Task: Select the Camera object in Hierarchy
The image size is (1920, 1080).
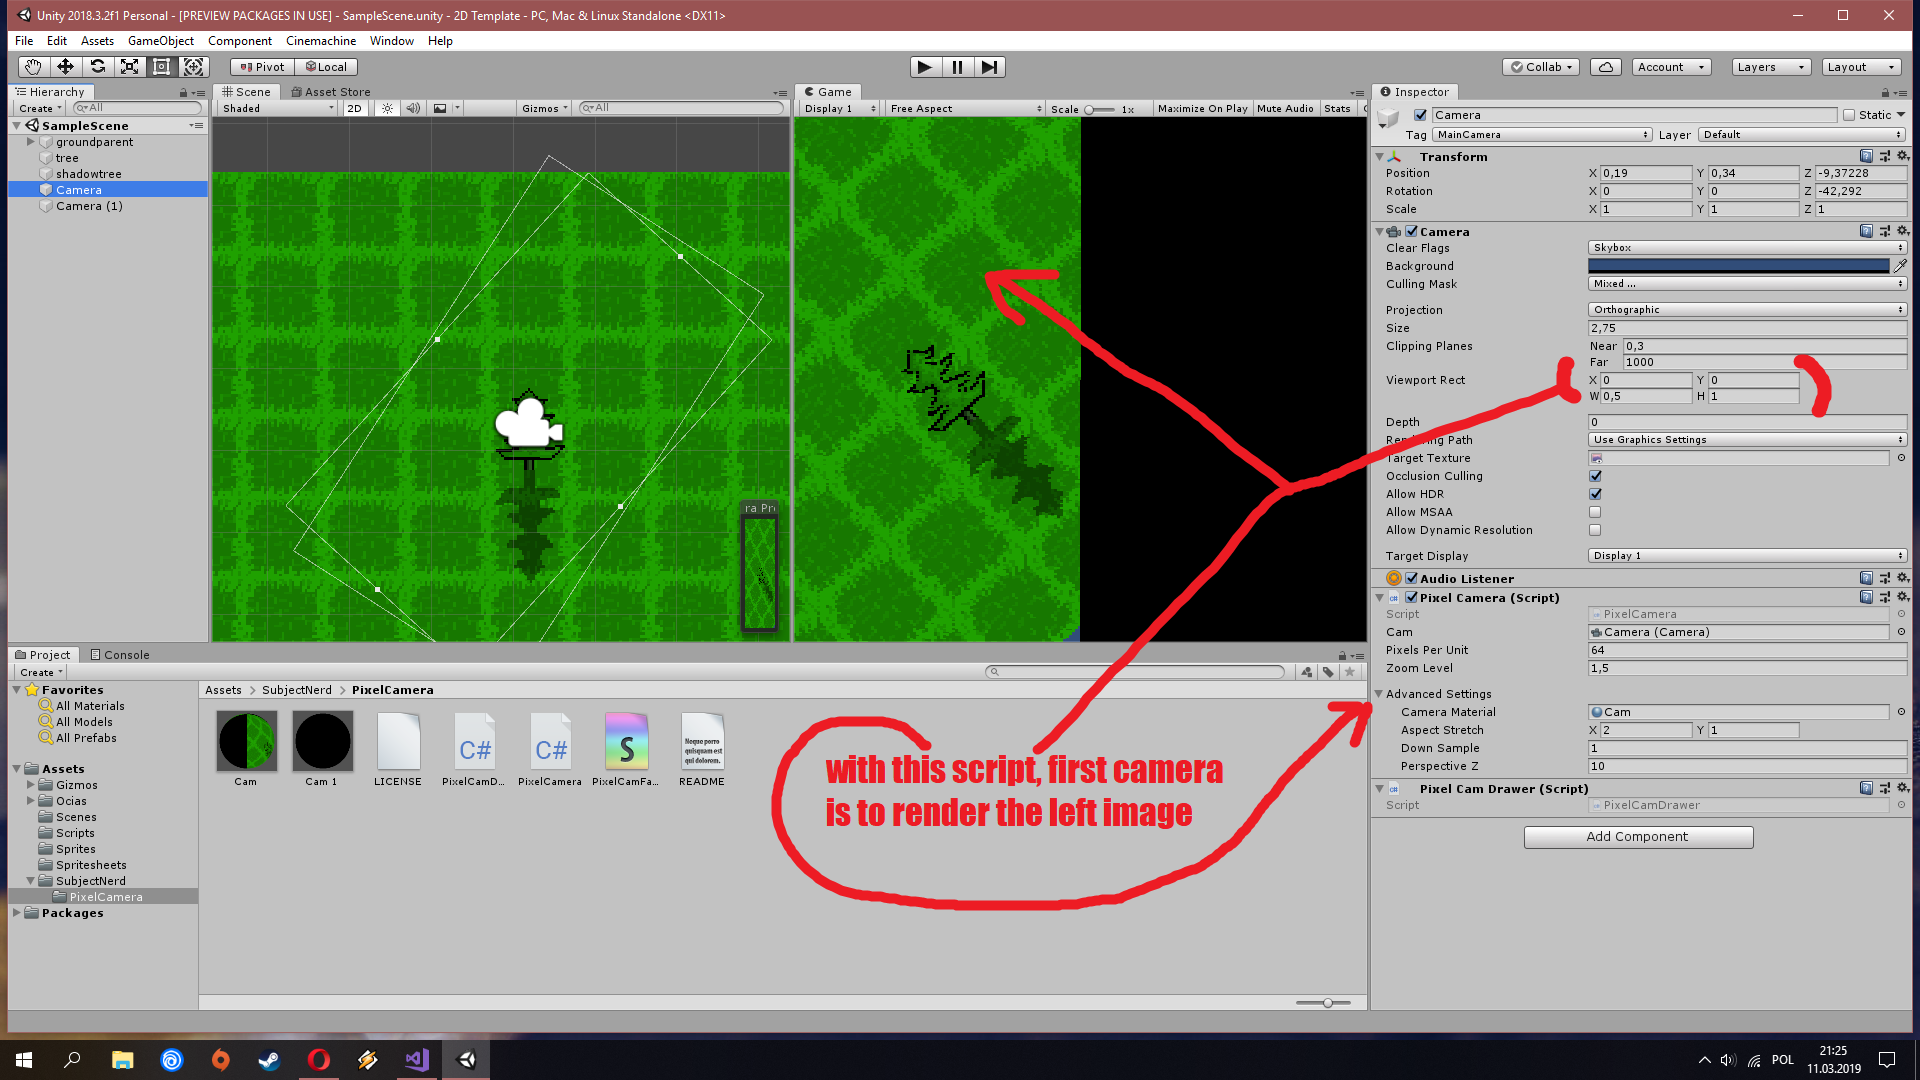Action: (x=78, y=189)
